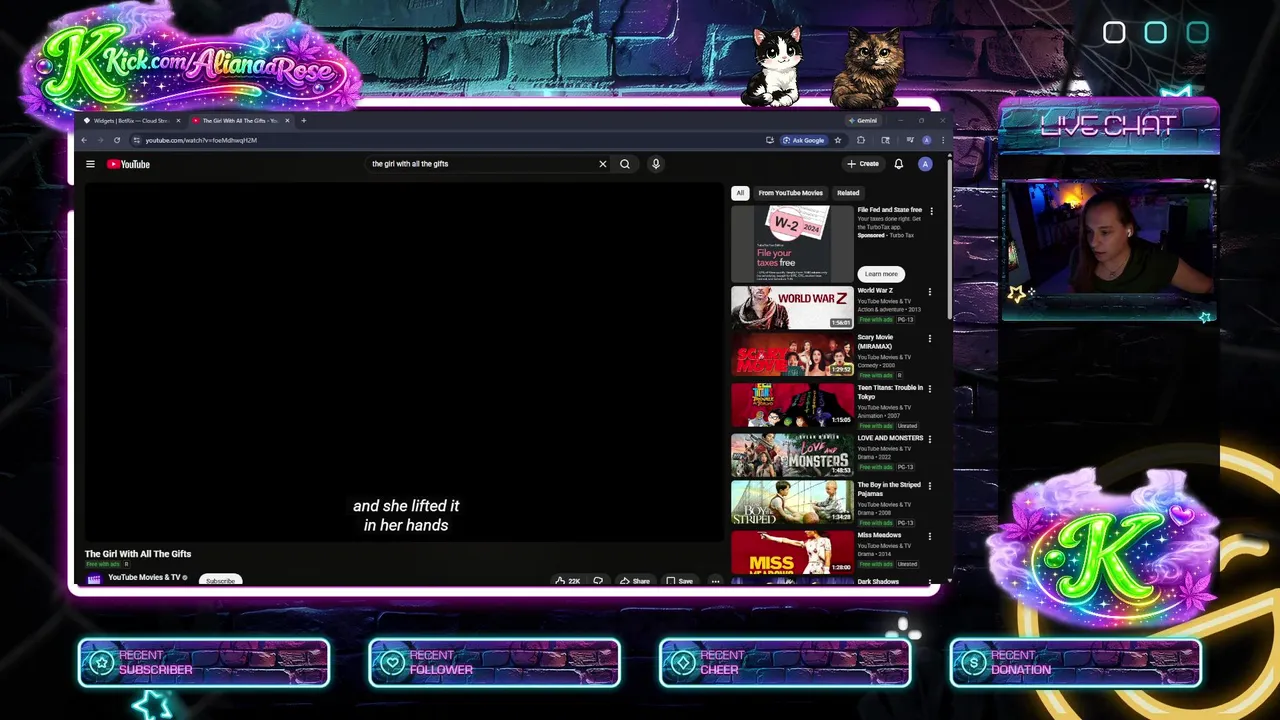Click the browser forward arrow
Image resolution: width=1280 pixels, height=720 pixels.
click(100, 140)
